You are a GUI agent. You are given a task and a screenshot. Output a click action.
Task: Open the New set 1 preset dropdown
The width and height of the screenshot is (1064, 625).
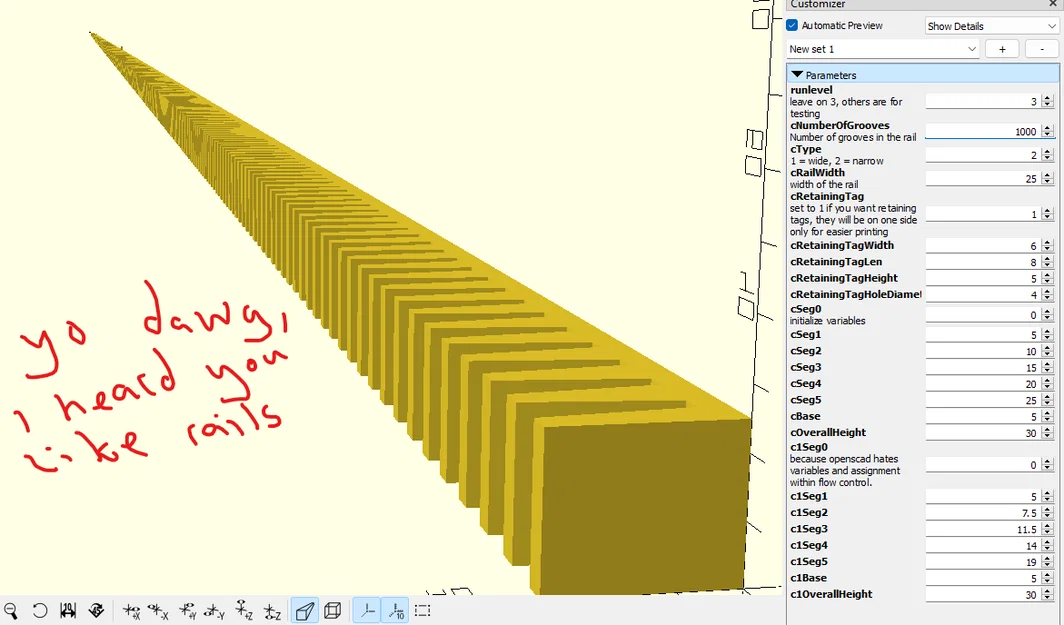(x=881, y=48)
